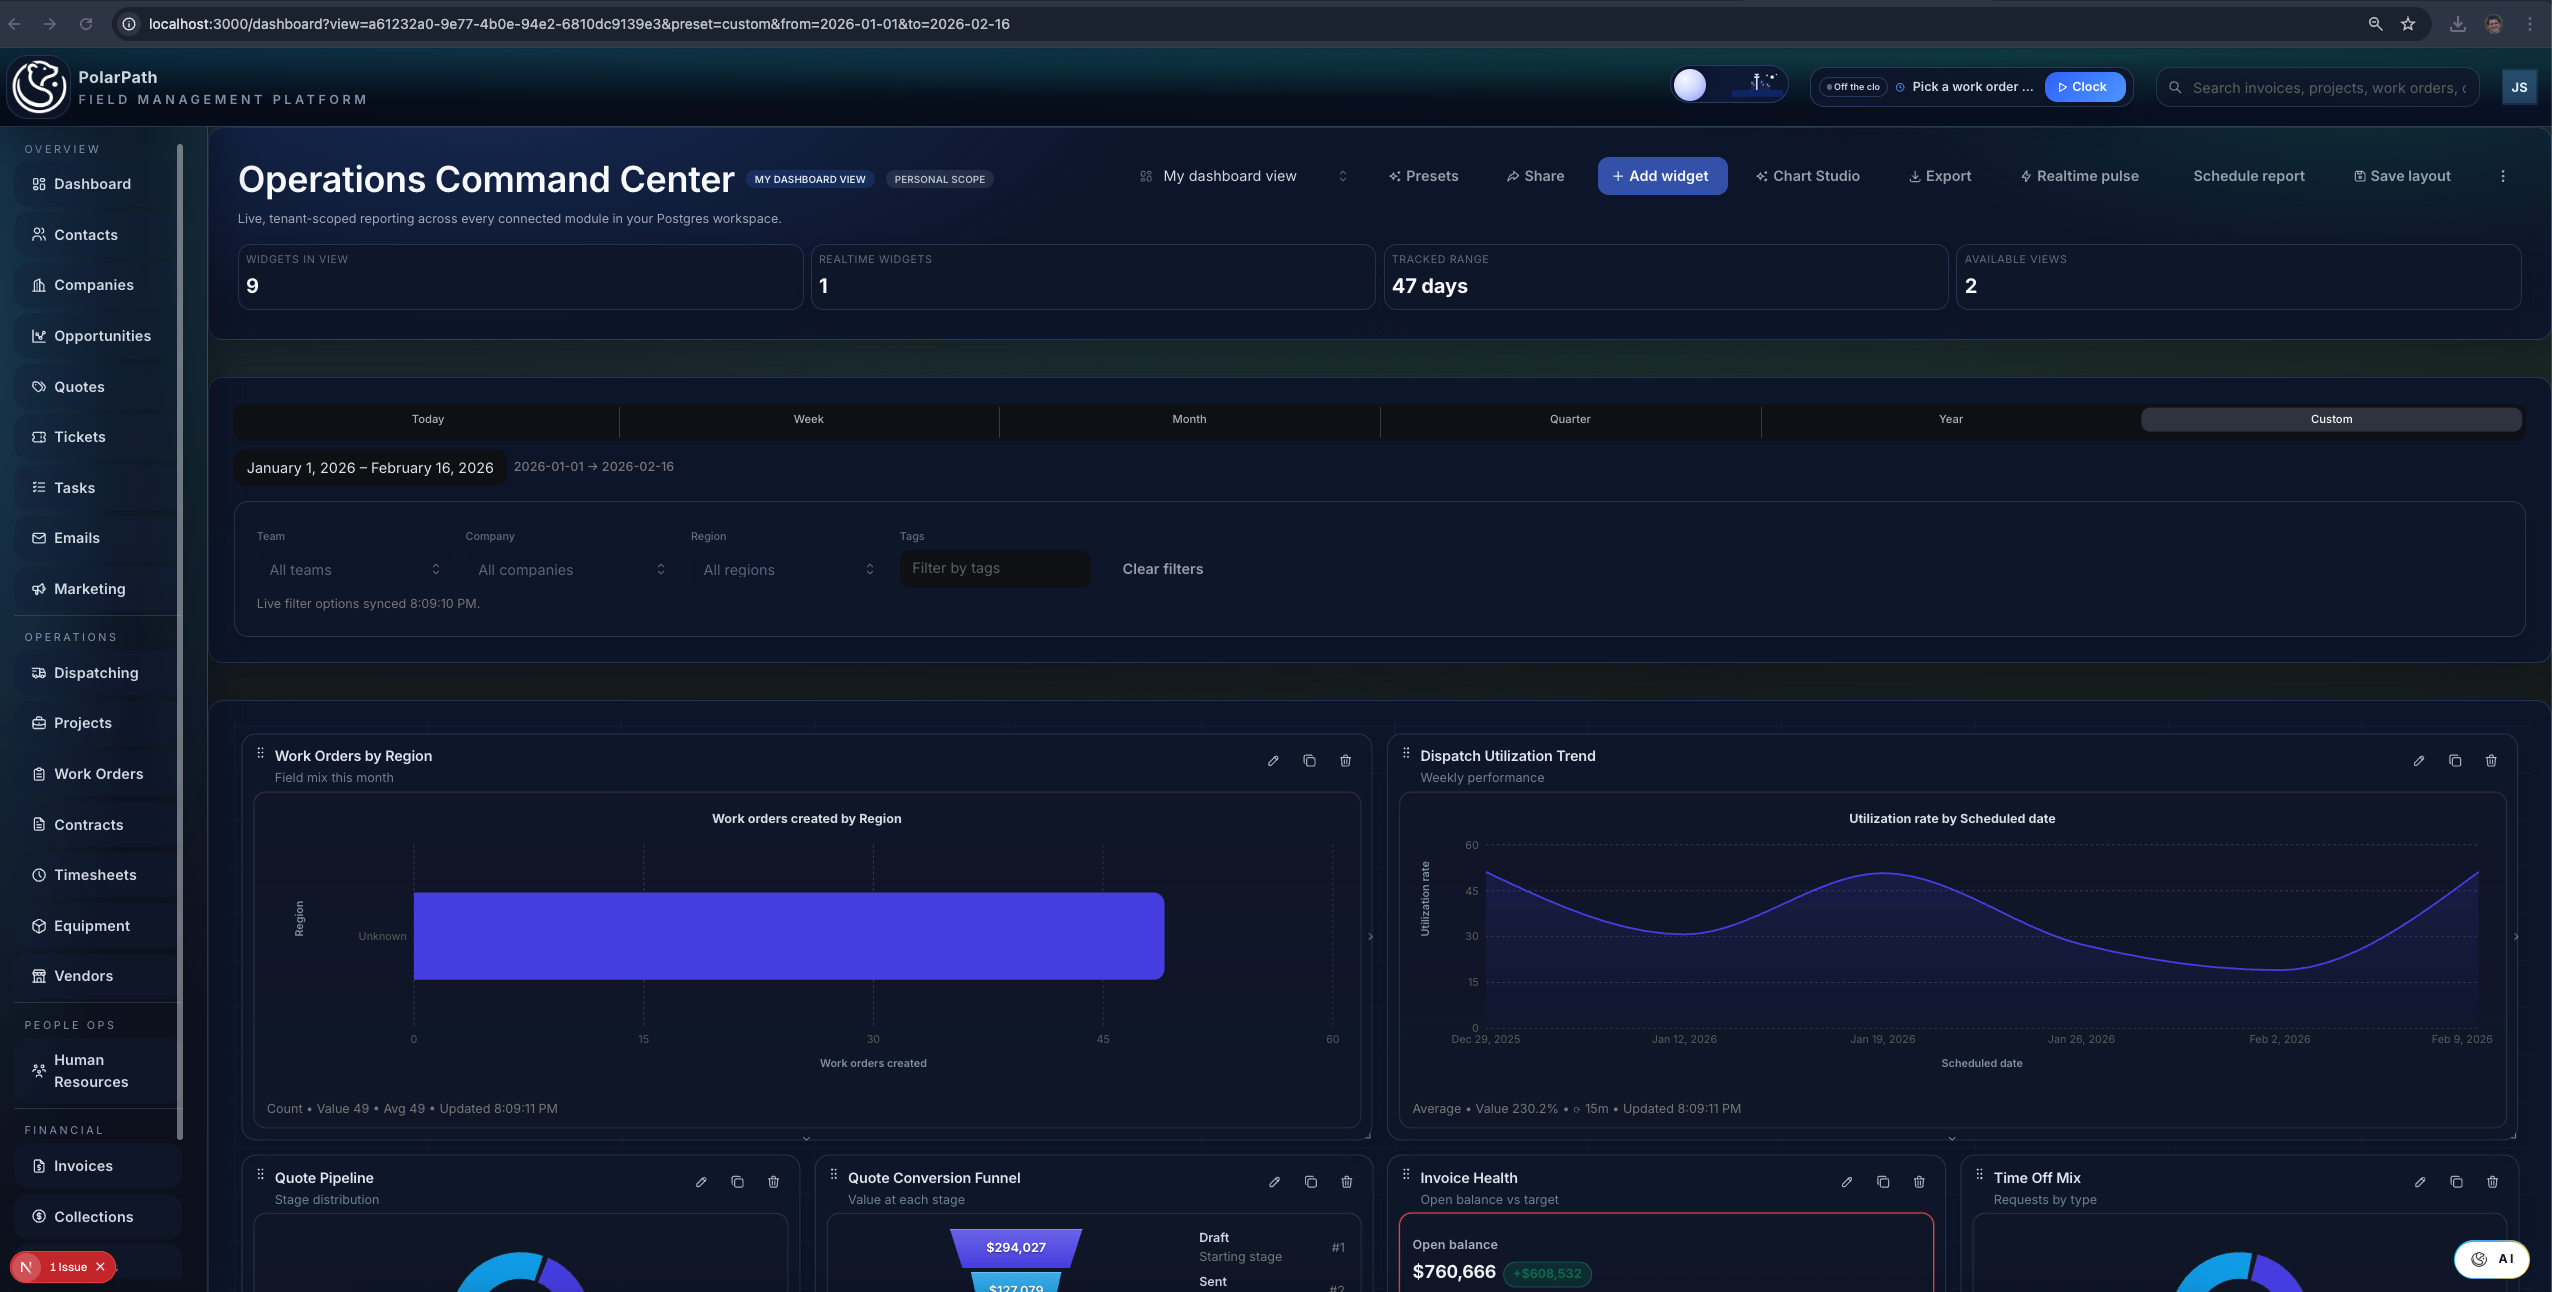Open the three-dot more options menu
This screenshot has height=1292, width=2552.
click(x=2503, y=176)
